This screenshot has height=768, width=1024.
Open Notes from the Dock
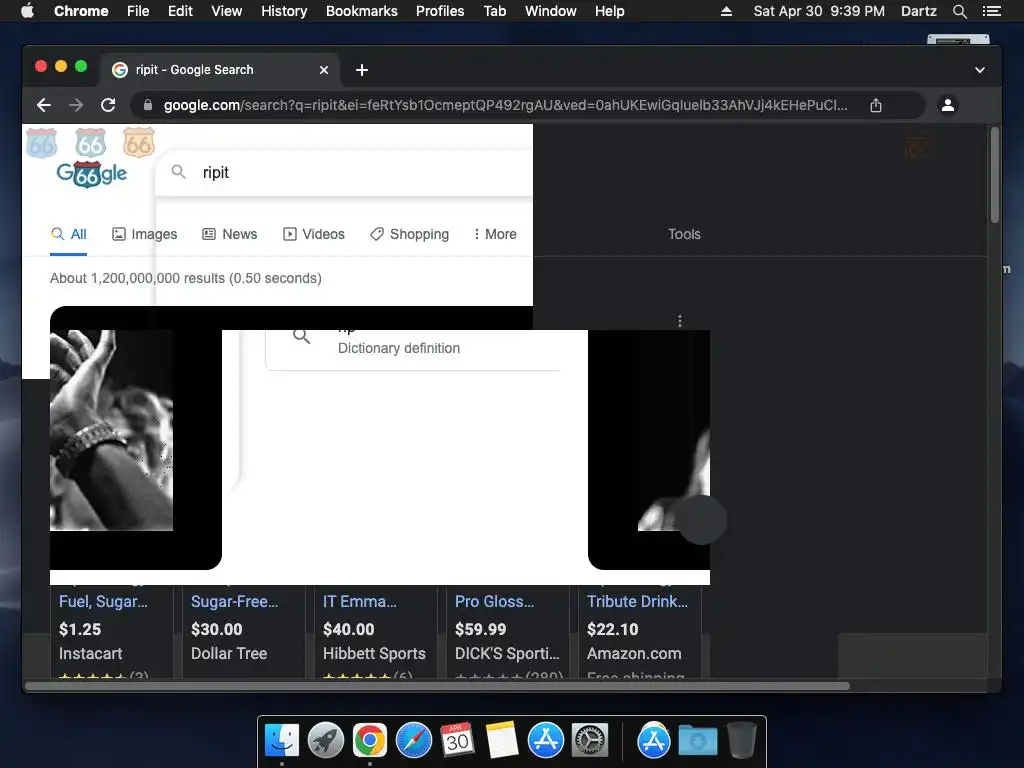click(502, 741)
